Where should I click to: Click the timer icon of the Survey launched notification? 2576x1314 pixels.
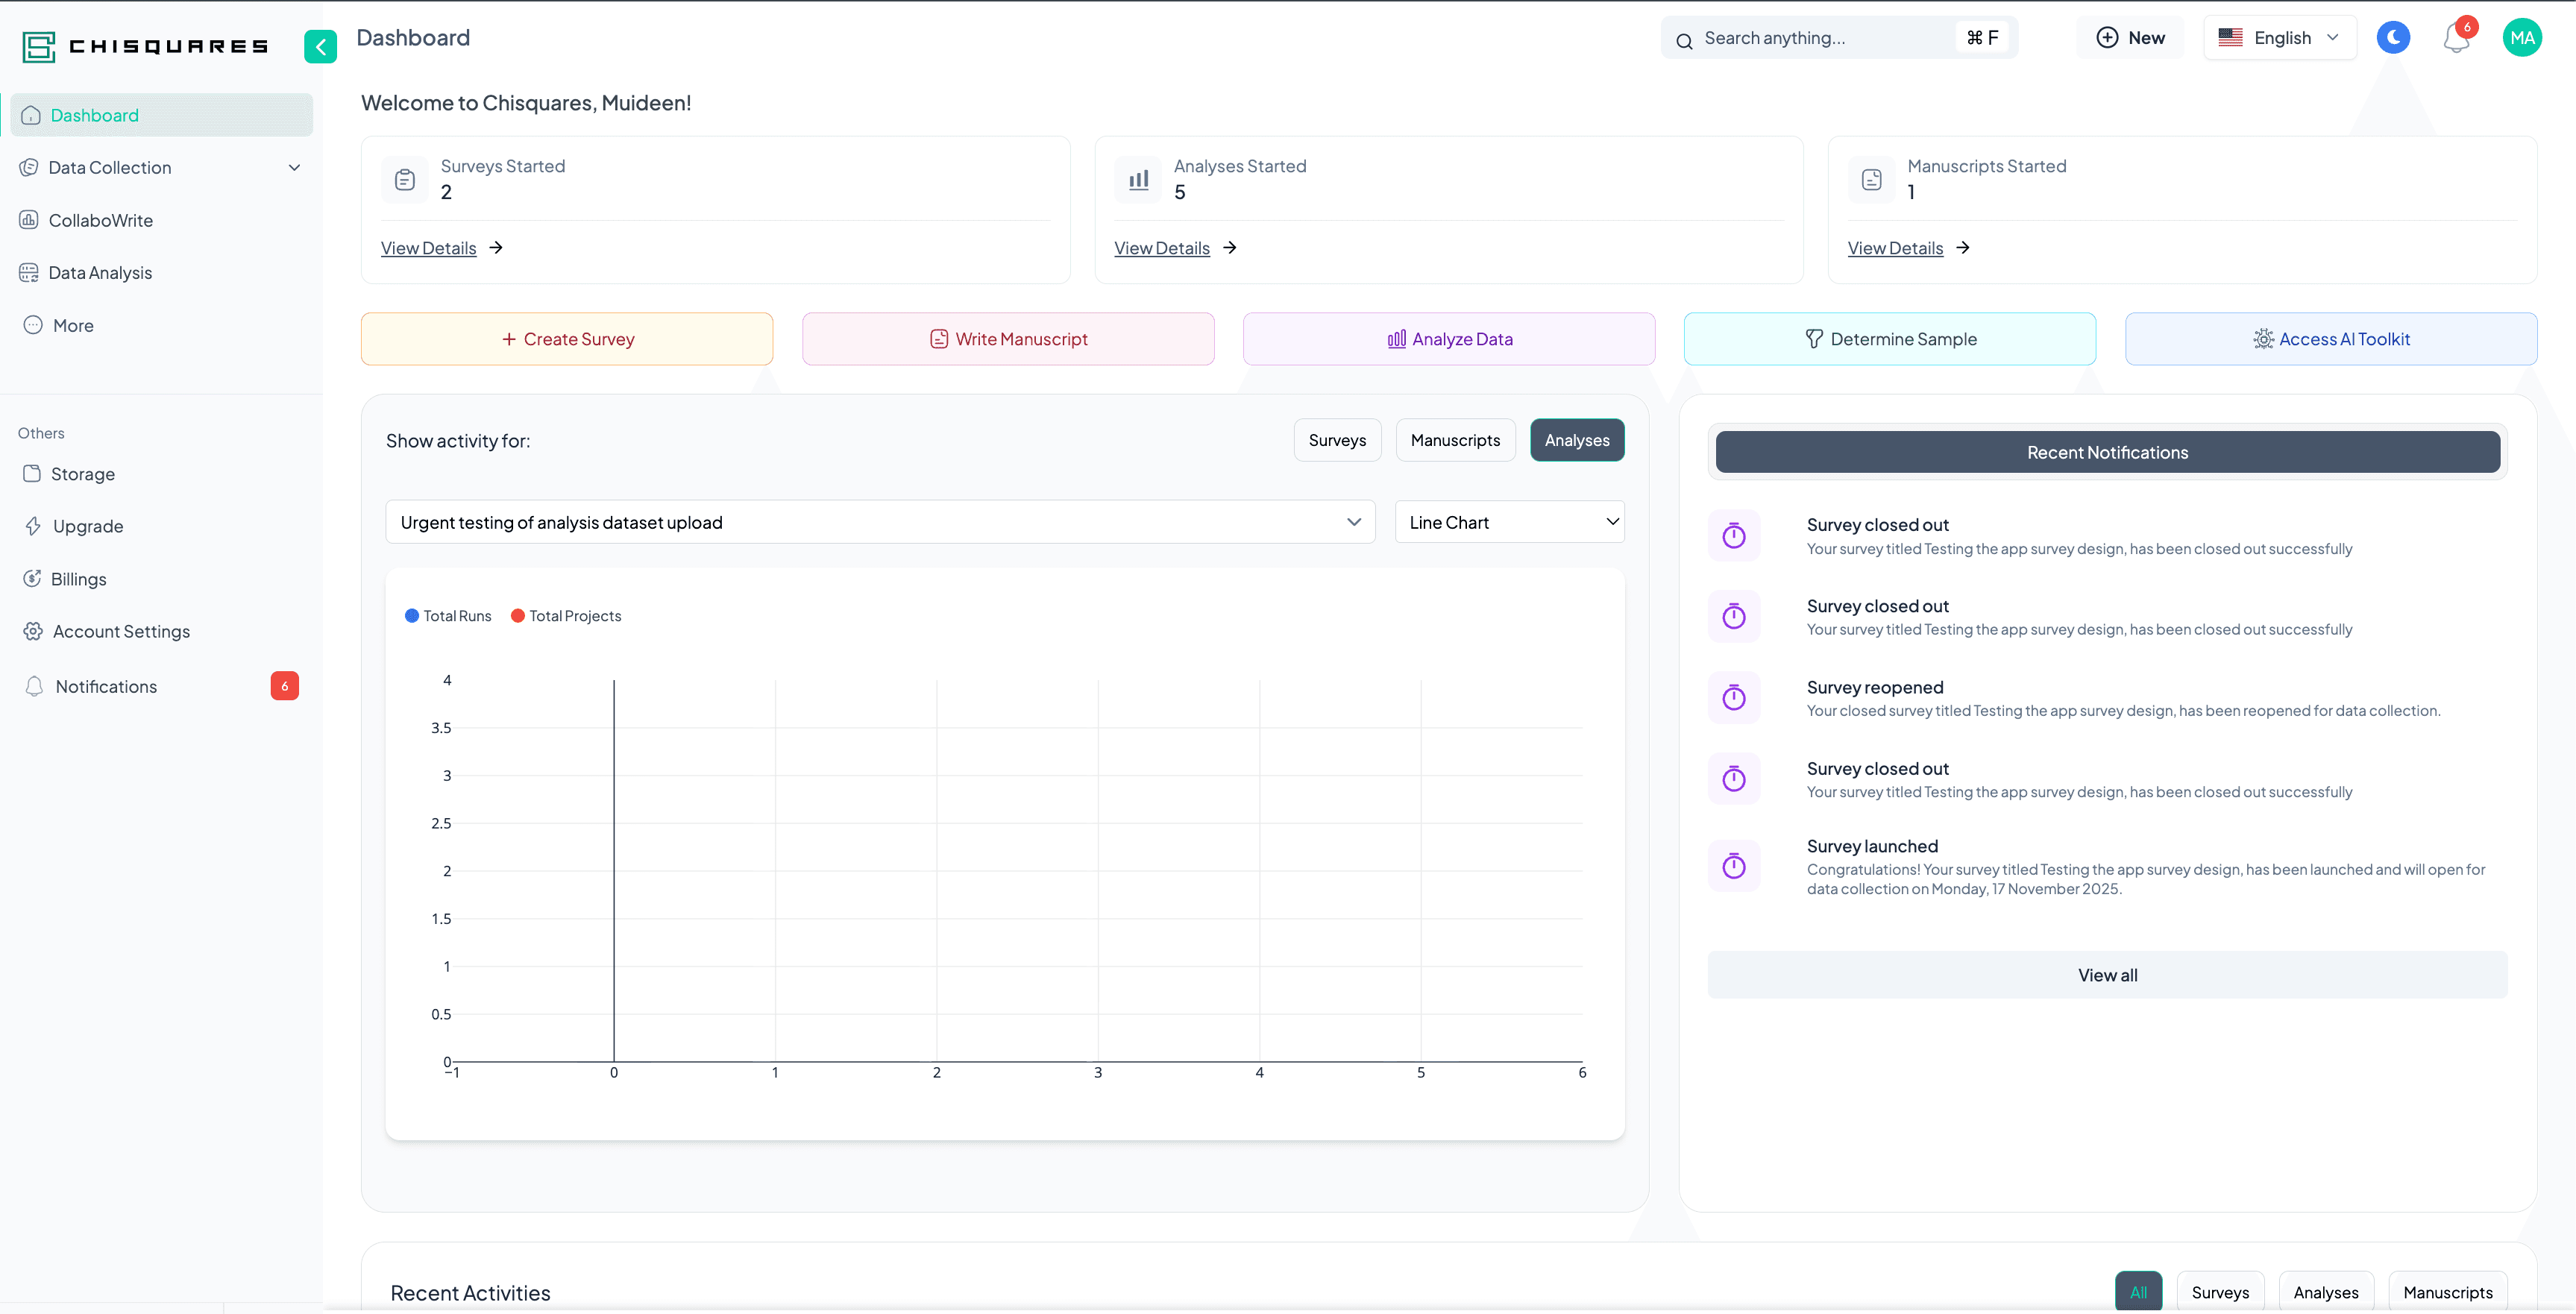point(1734,866)
